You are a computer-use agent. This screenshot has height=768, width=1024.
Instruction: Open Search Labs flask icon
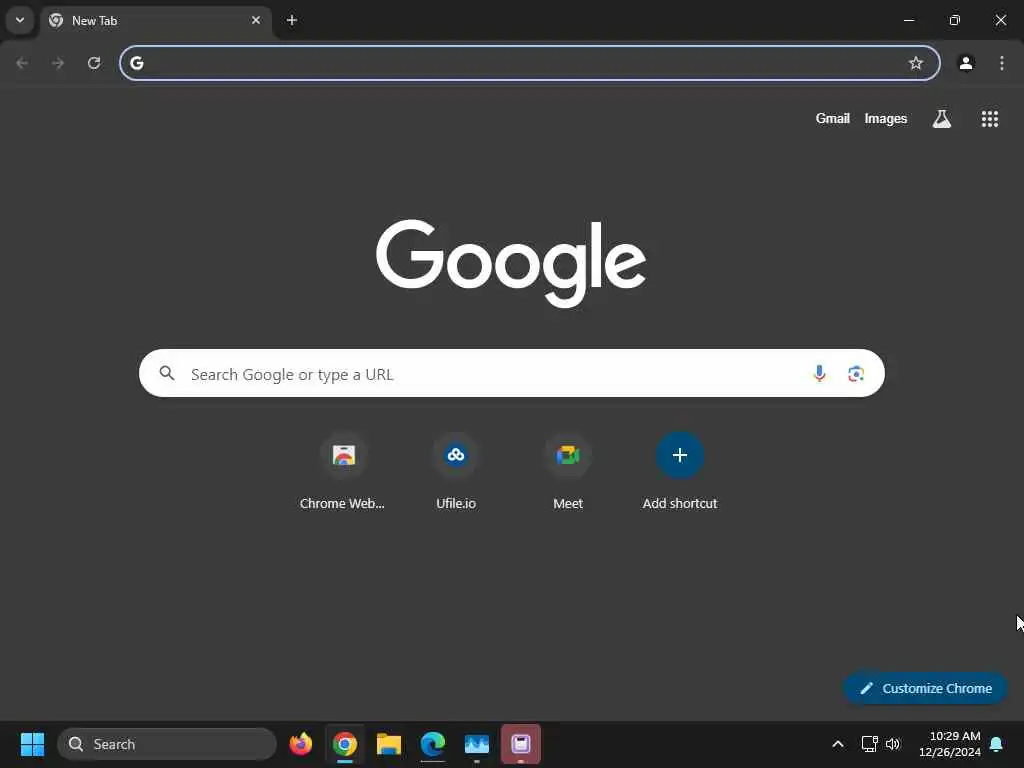(x=942, y=118)
